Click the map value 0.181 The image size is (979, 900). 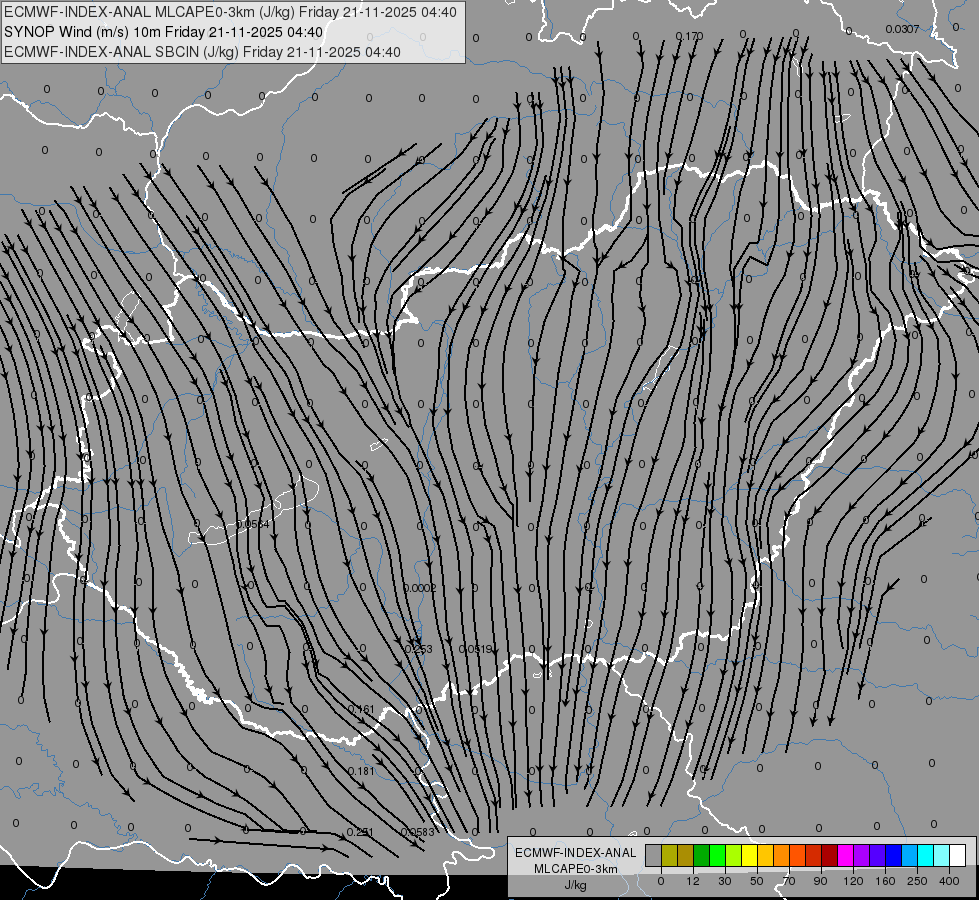(x=360, y=771)
